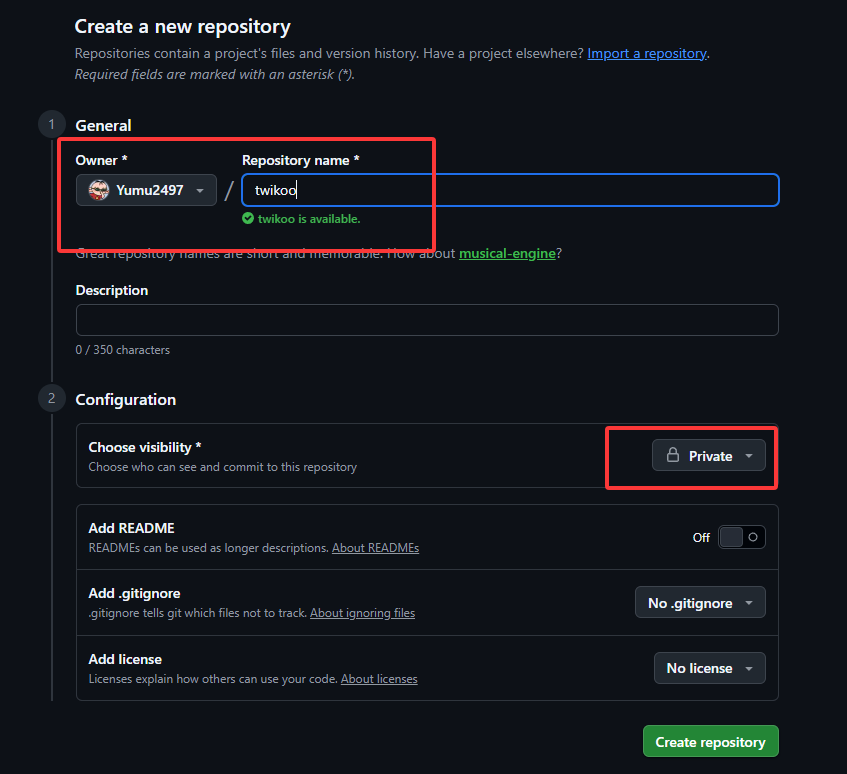This screenshot has width=847, height=774.
Task: Click the lock icon beside Private
Action: [673, 456]
